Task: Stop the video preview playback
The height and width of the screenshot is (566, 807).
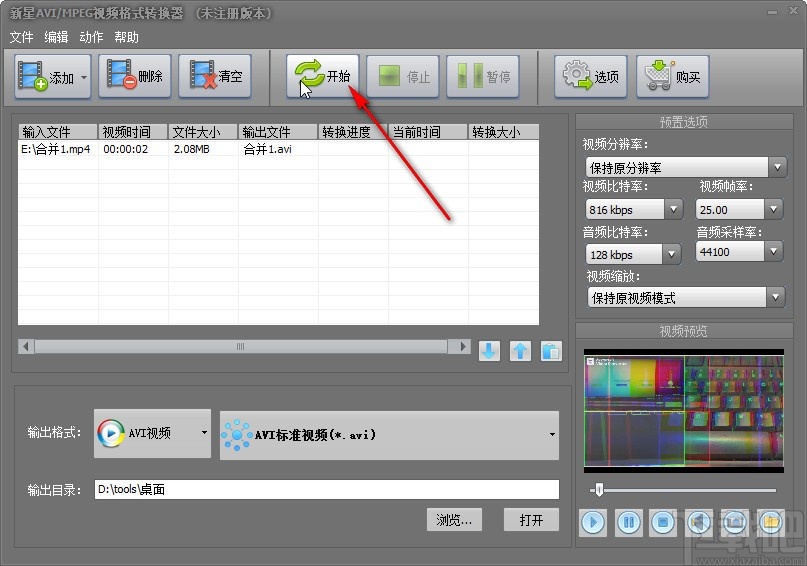Action: coord(663,523)
